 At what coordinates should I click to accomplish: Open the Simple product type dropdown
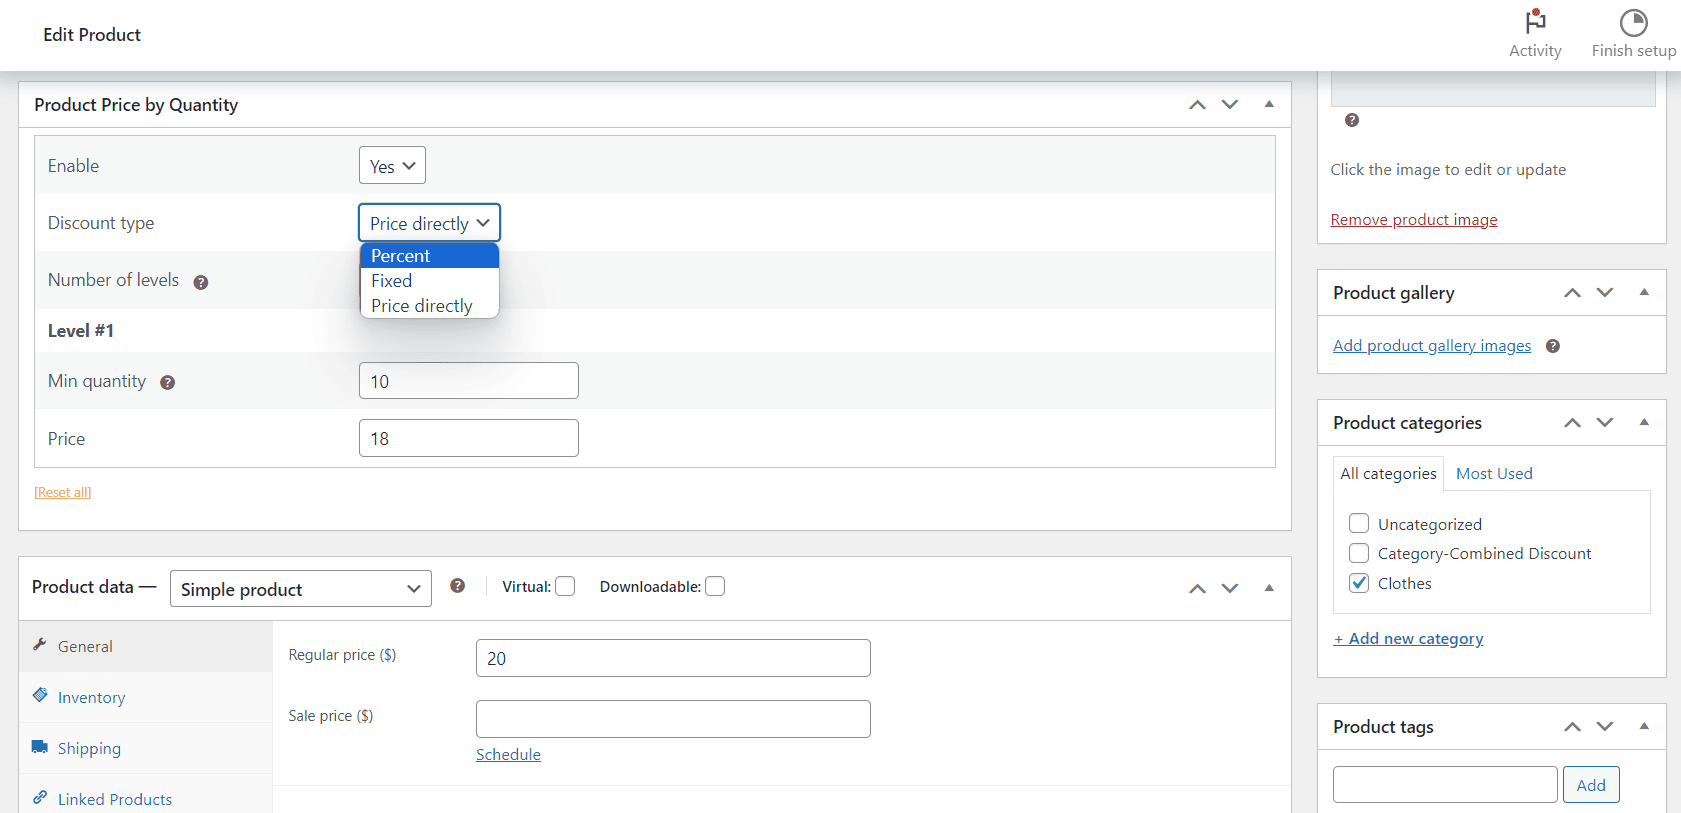pos(301,589)
